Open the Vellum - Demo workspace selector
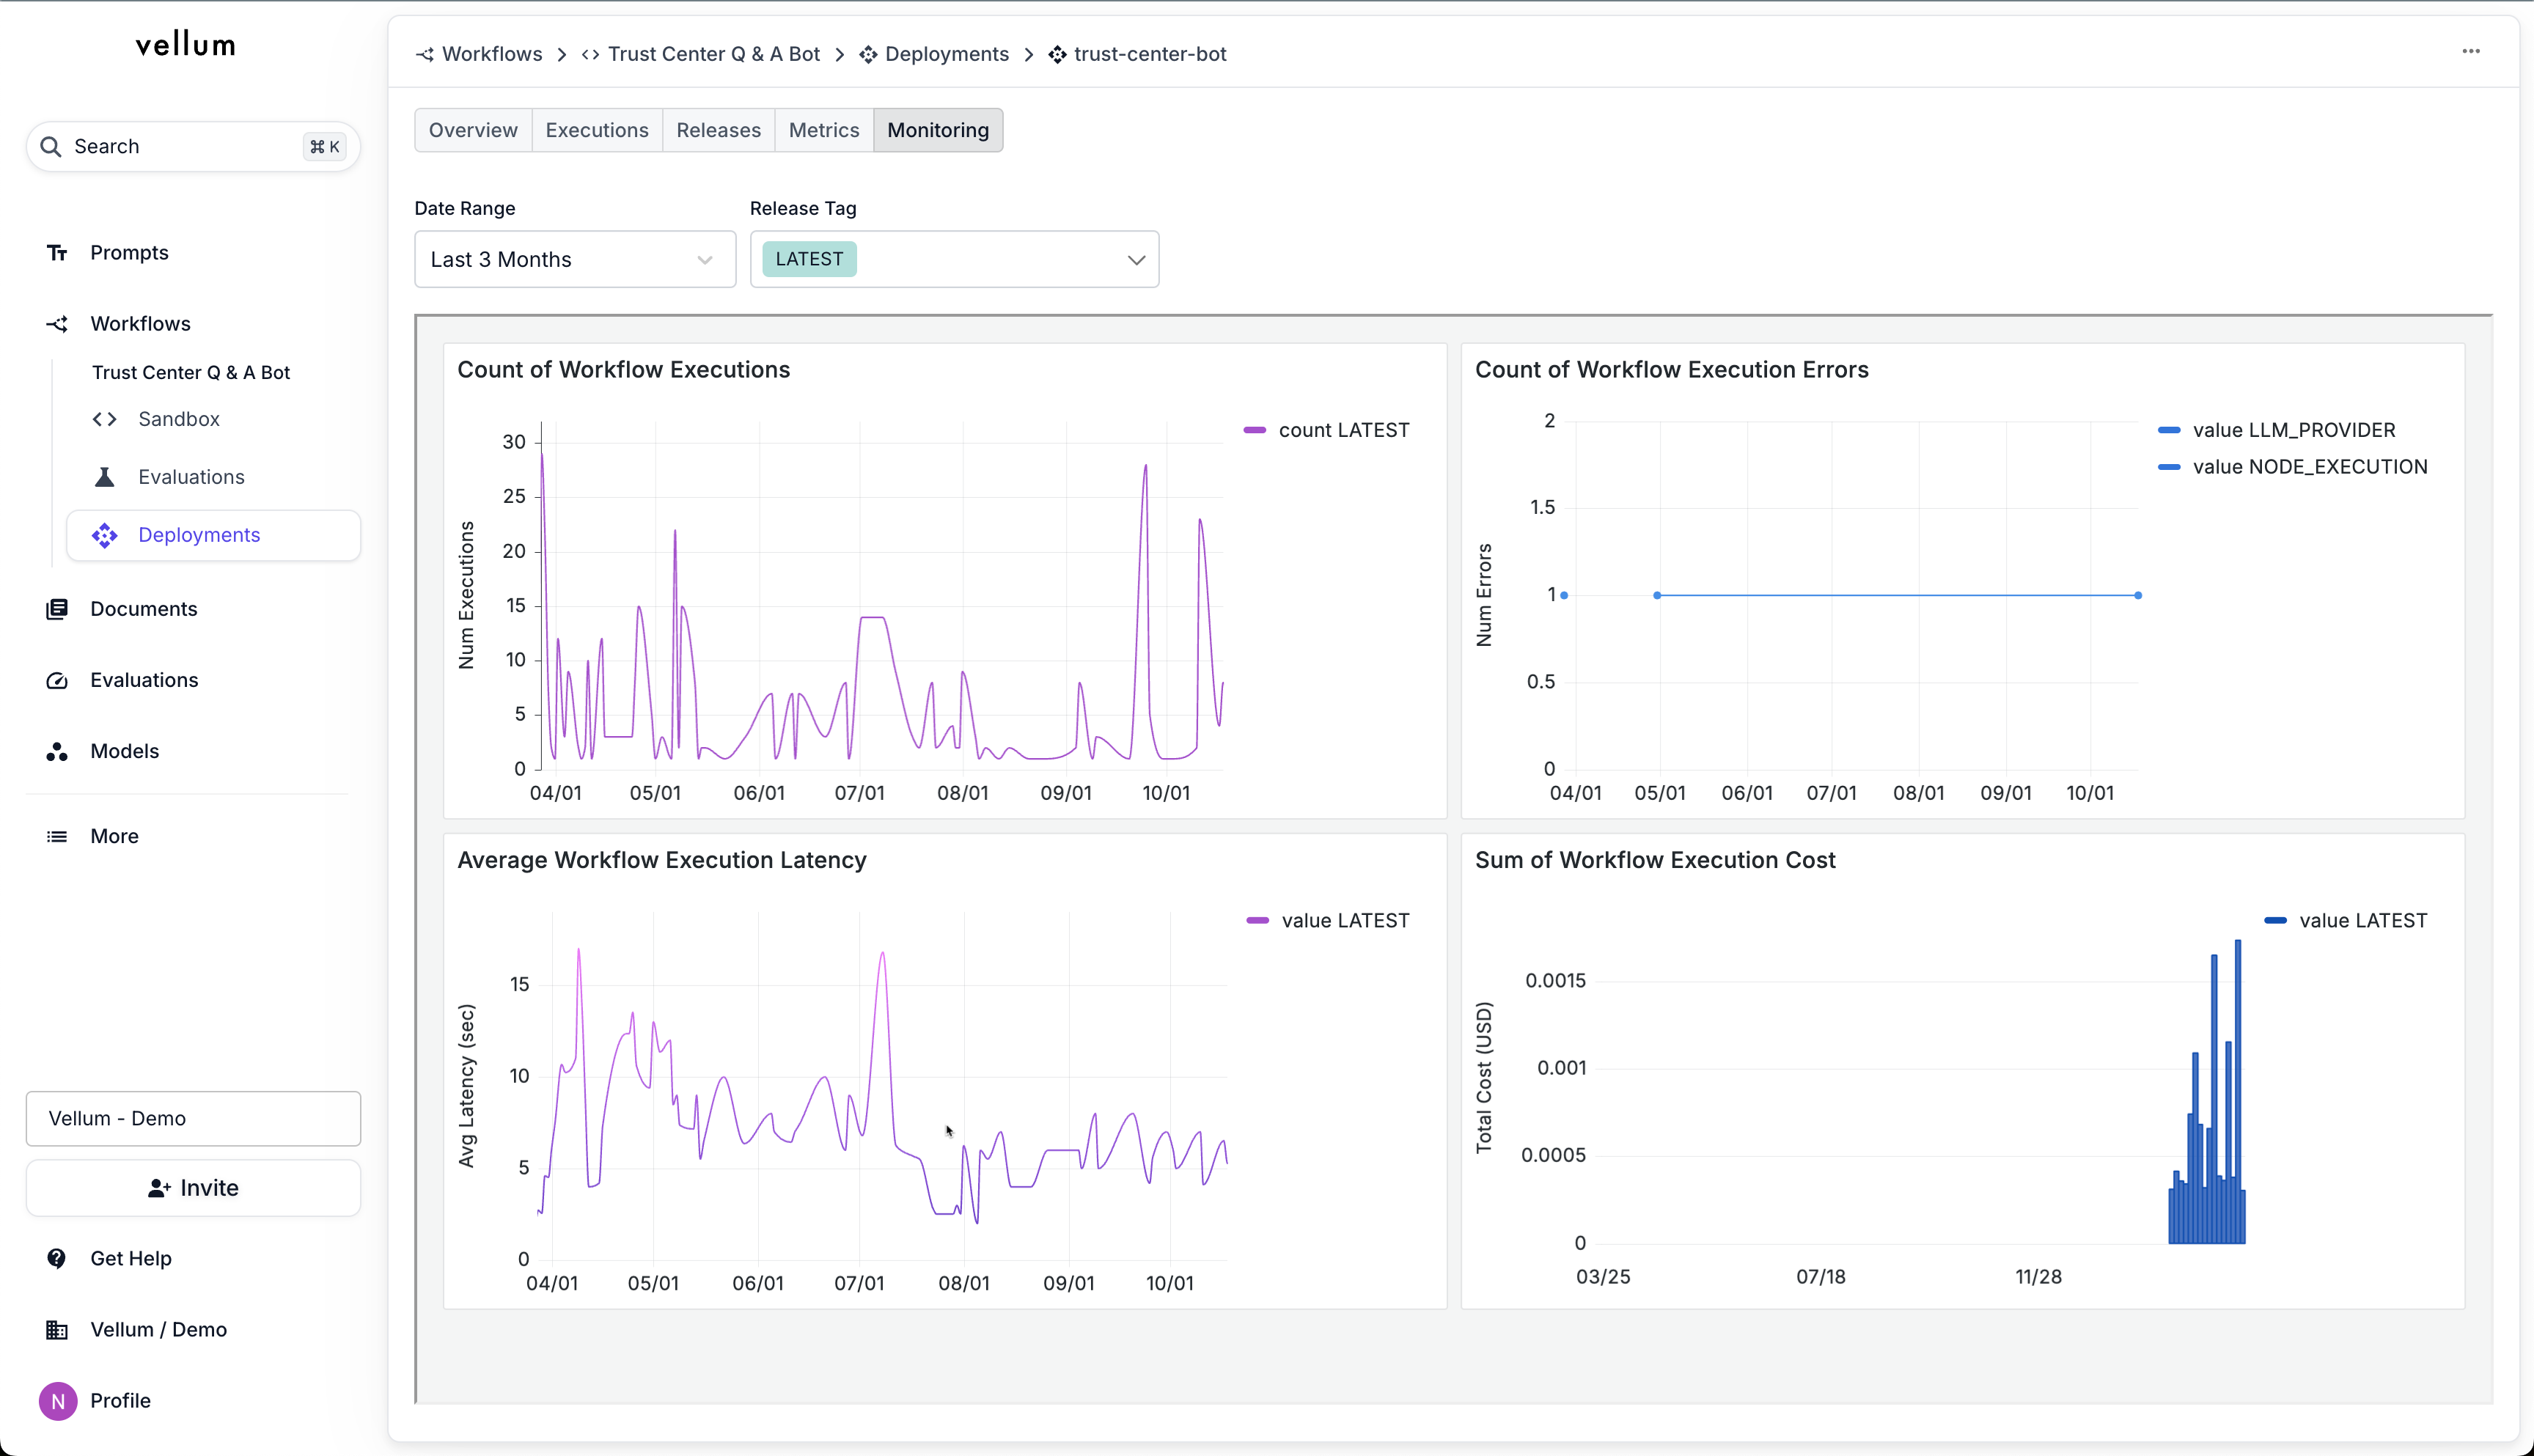The image size is (2534, 1456). point(193,1118)
